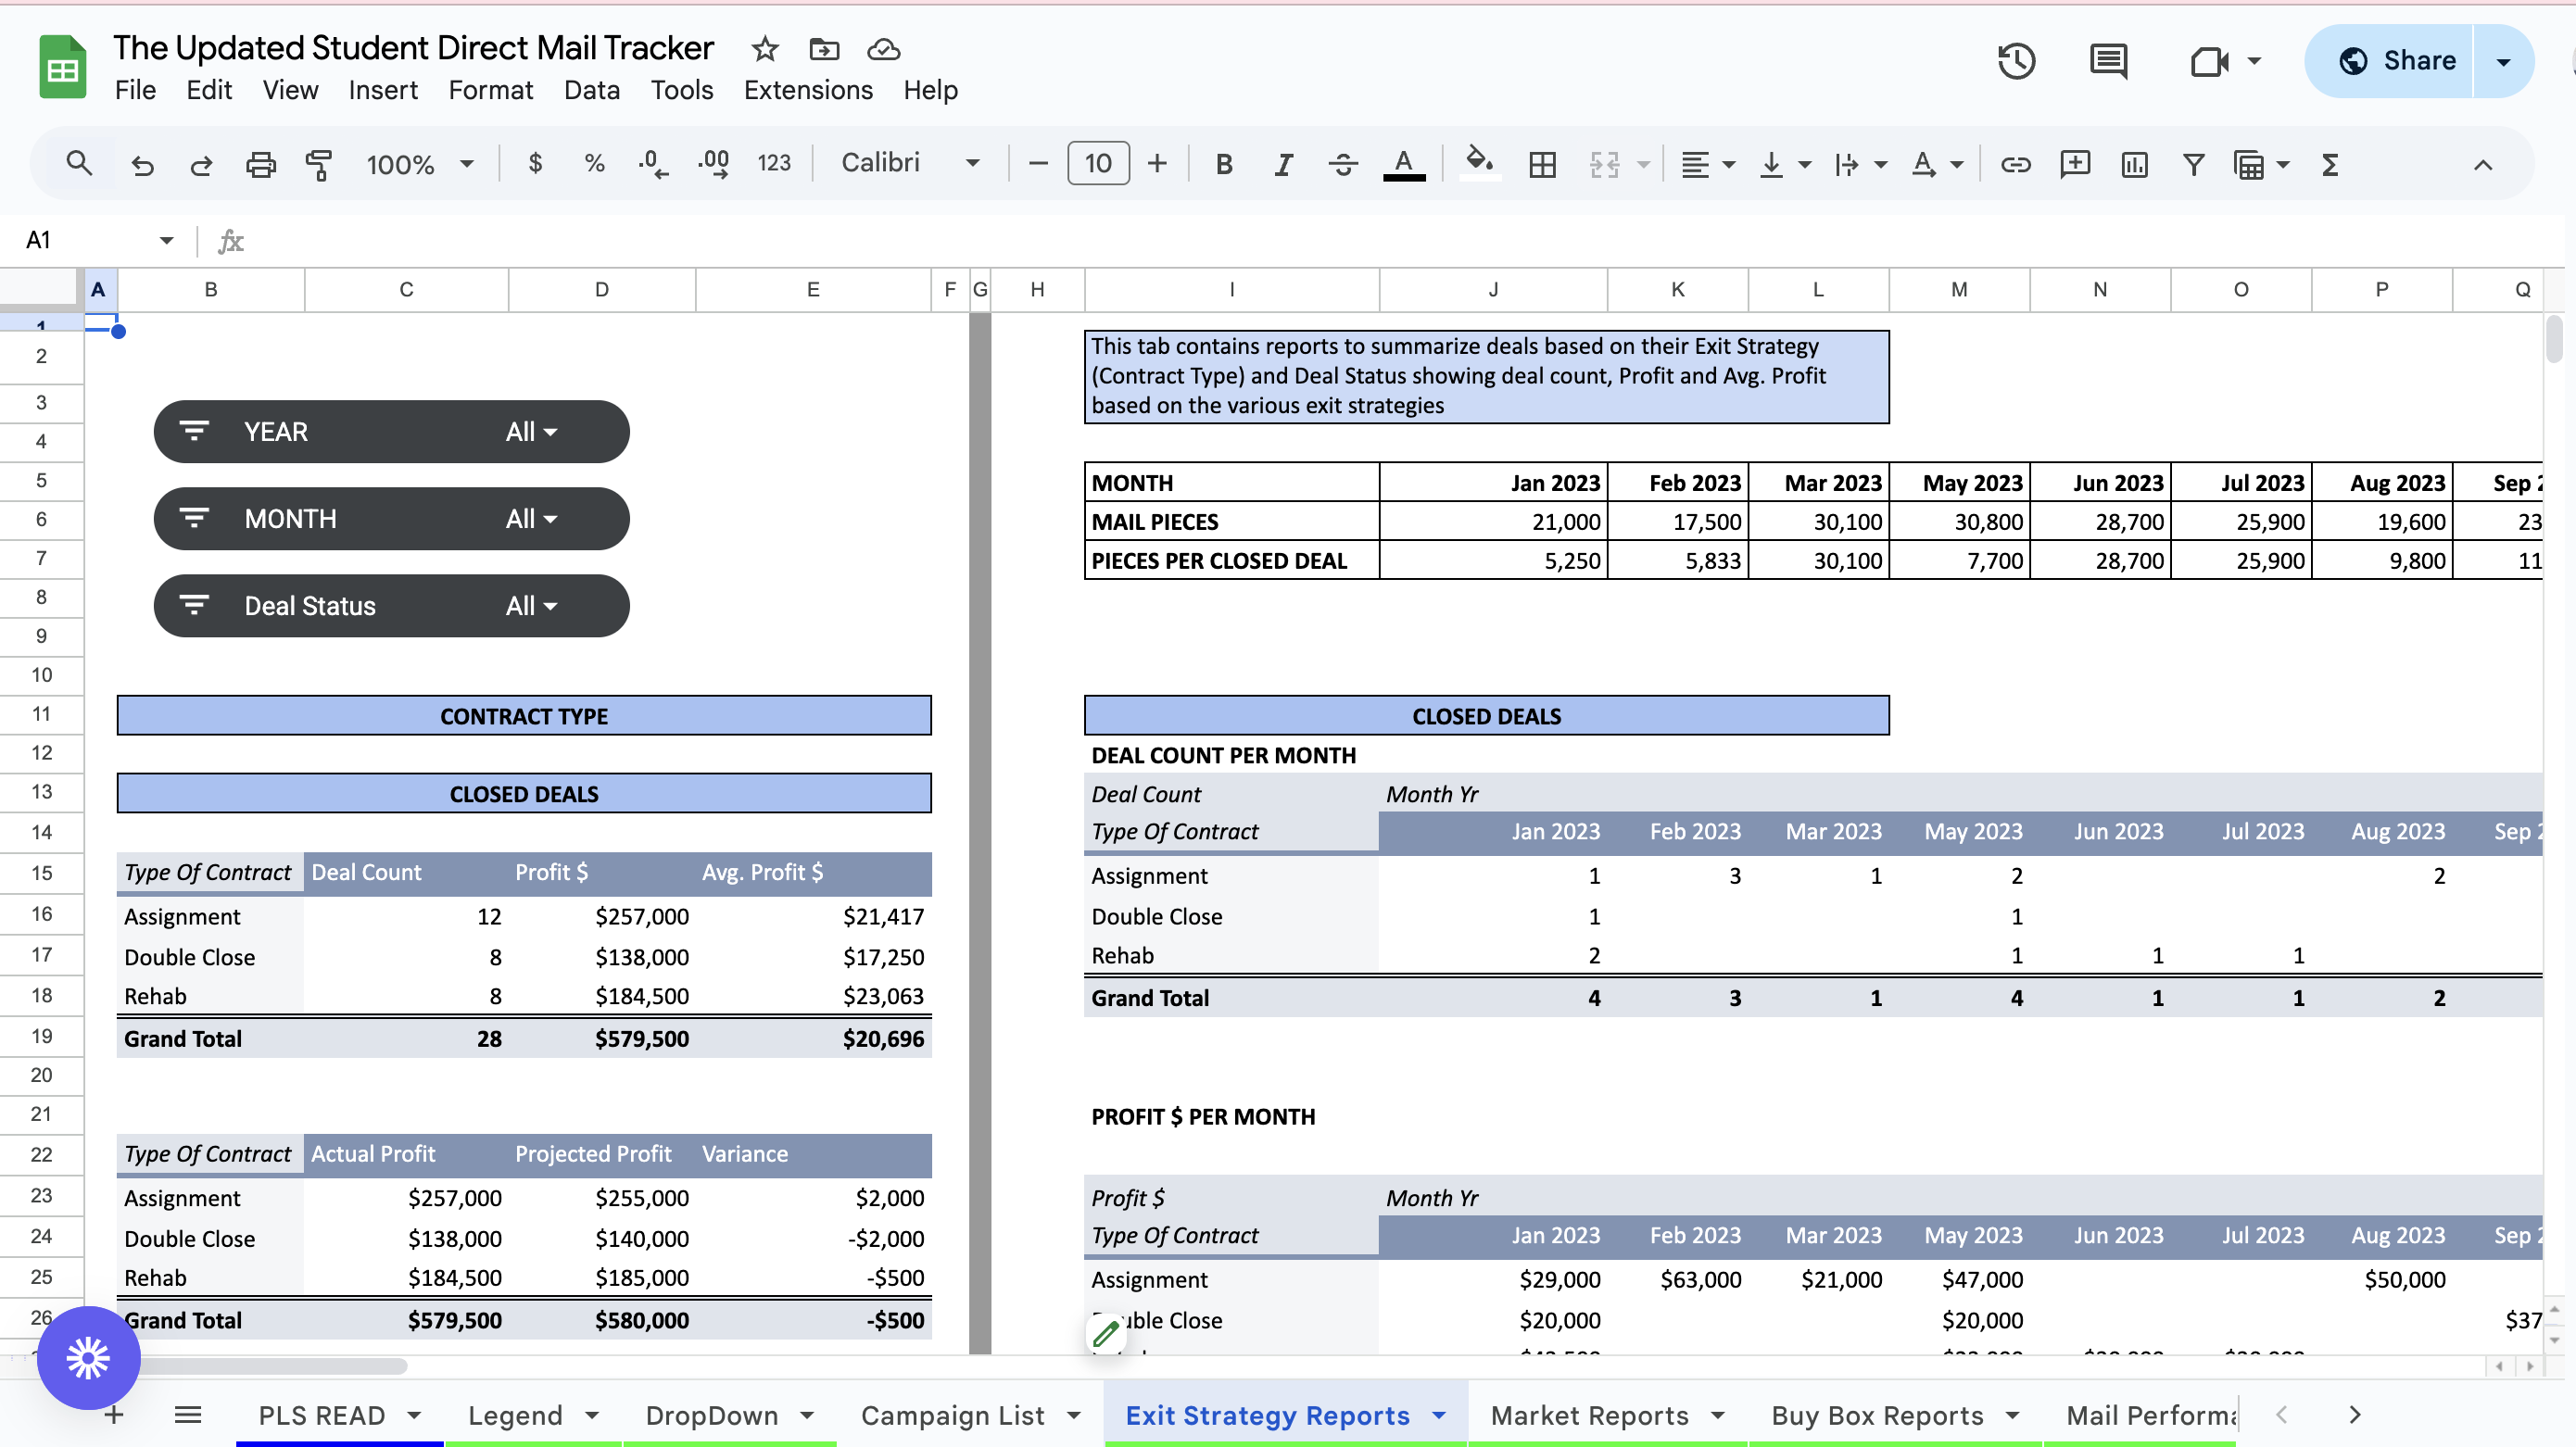Screen dimensions: 2576x1447
Task: Select column D header
Action: tap(601, 290)
